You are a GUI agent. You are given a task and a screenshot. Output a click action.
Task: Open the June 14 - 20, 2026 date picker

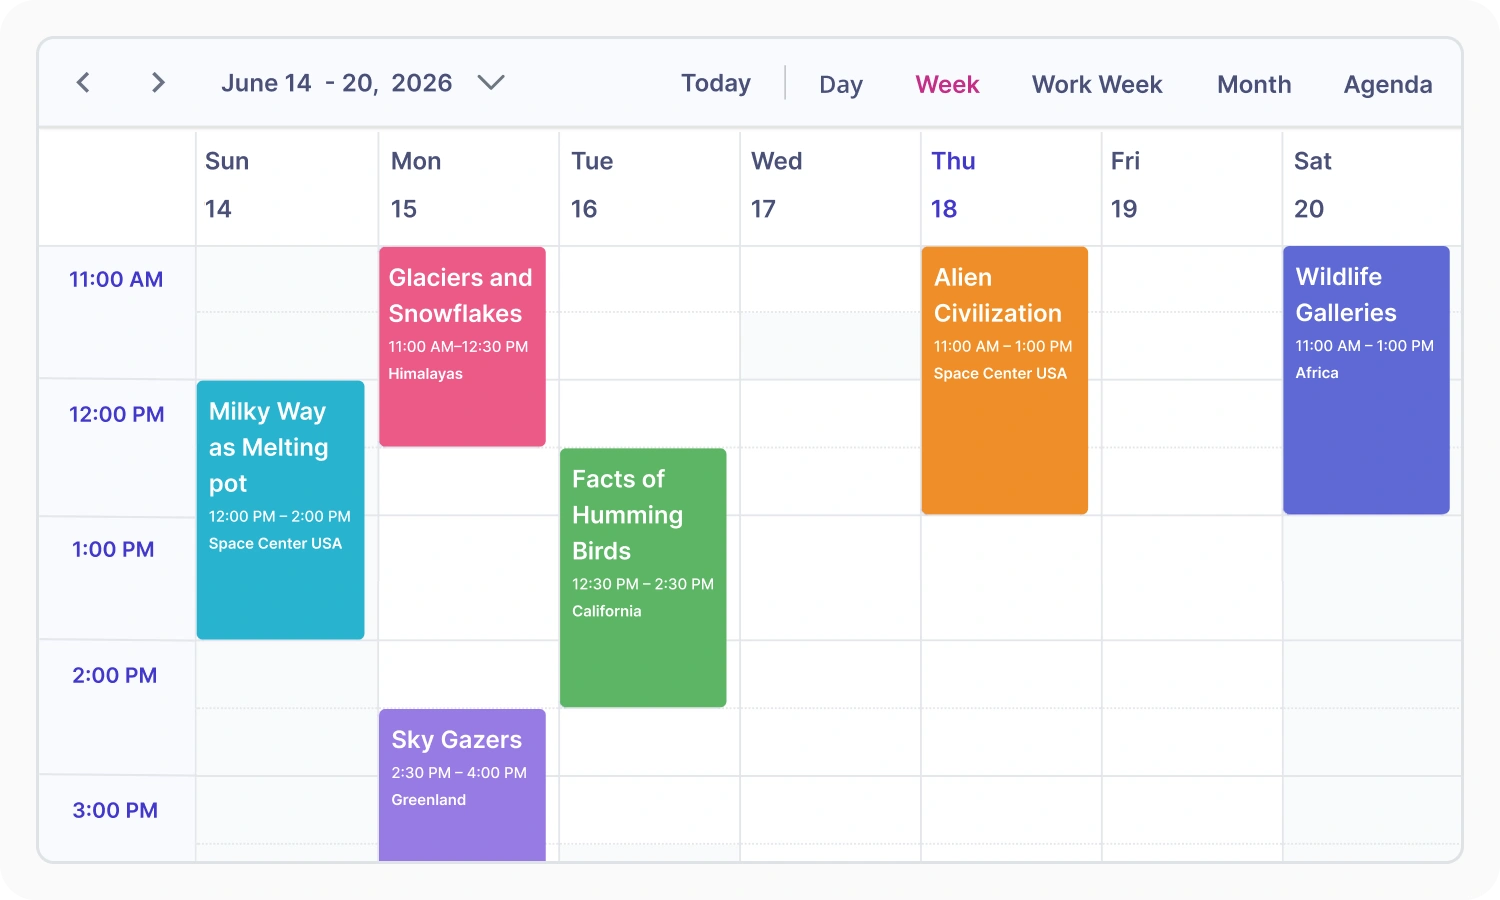pos(337,83)
